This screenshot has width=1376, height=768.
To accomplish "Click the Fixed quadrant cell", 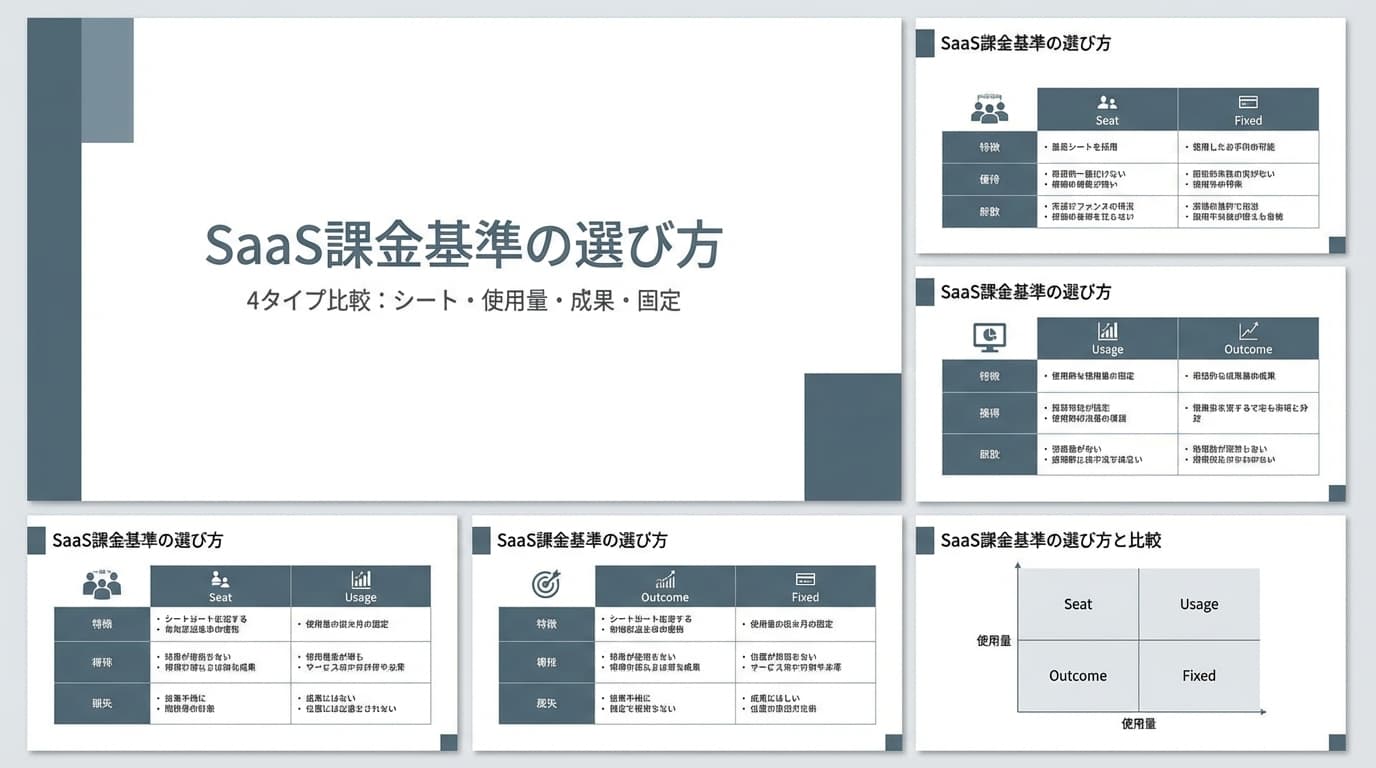I will (x=1200, y=675).
